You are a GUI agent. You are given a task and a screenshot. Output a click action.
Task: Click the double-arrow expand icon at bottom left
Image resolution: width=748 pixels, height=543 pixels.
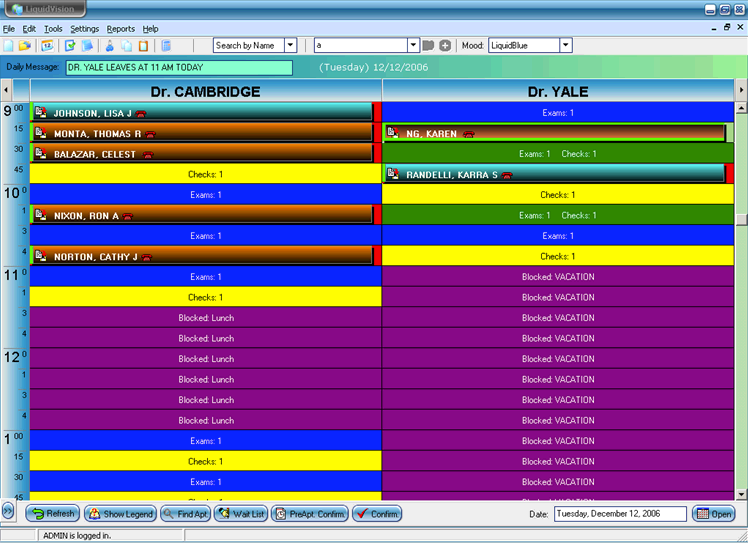coord(8,511)
